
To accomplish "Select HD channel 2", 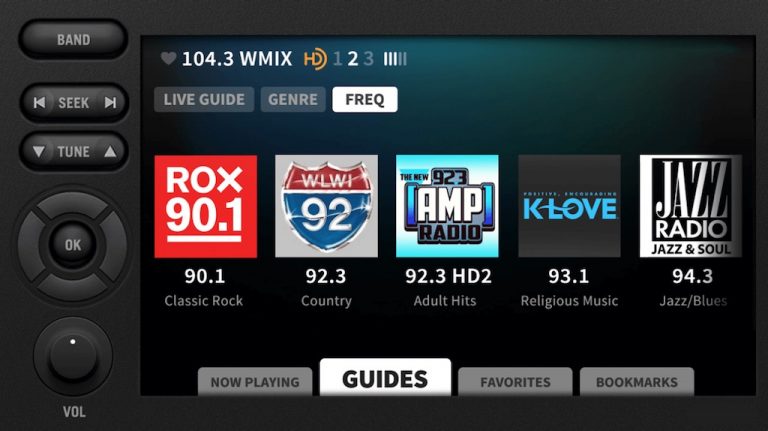I will [x=353, y=59].
